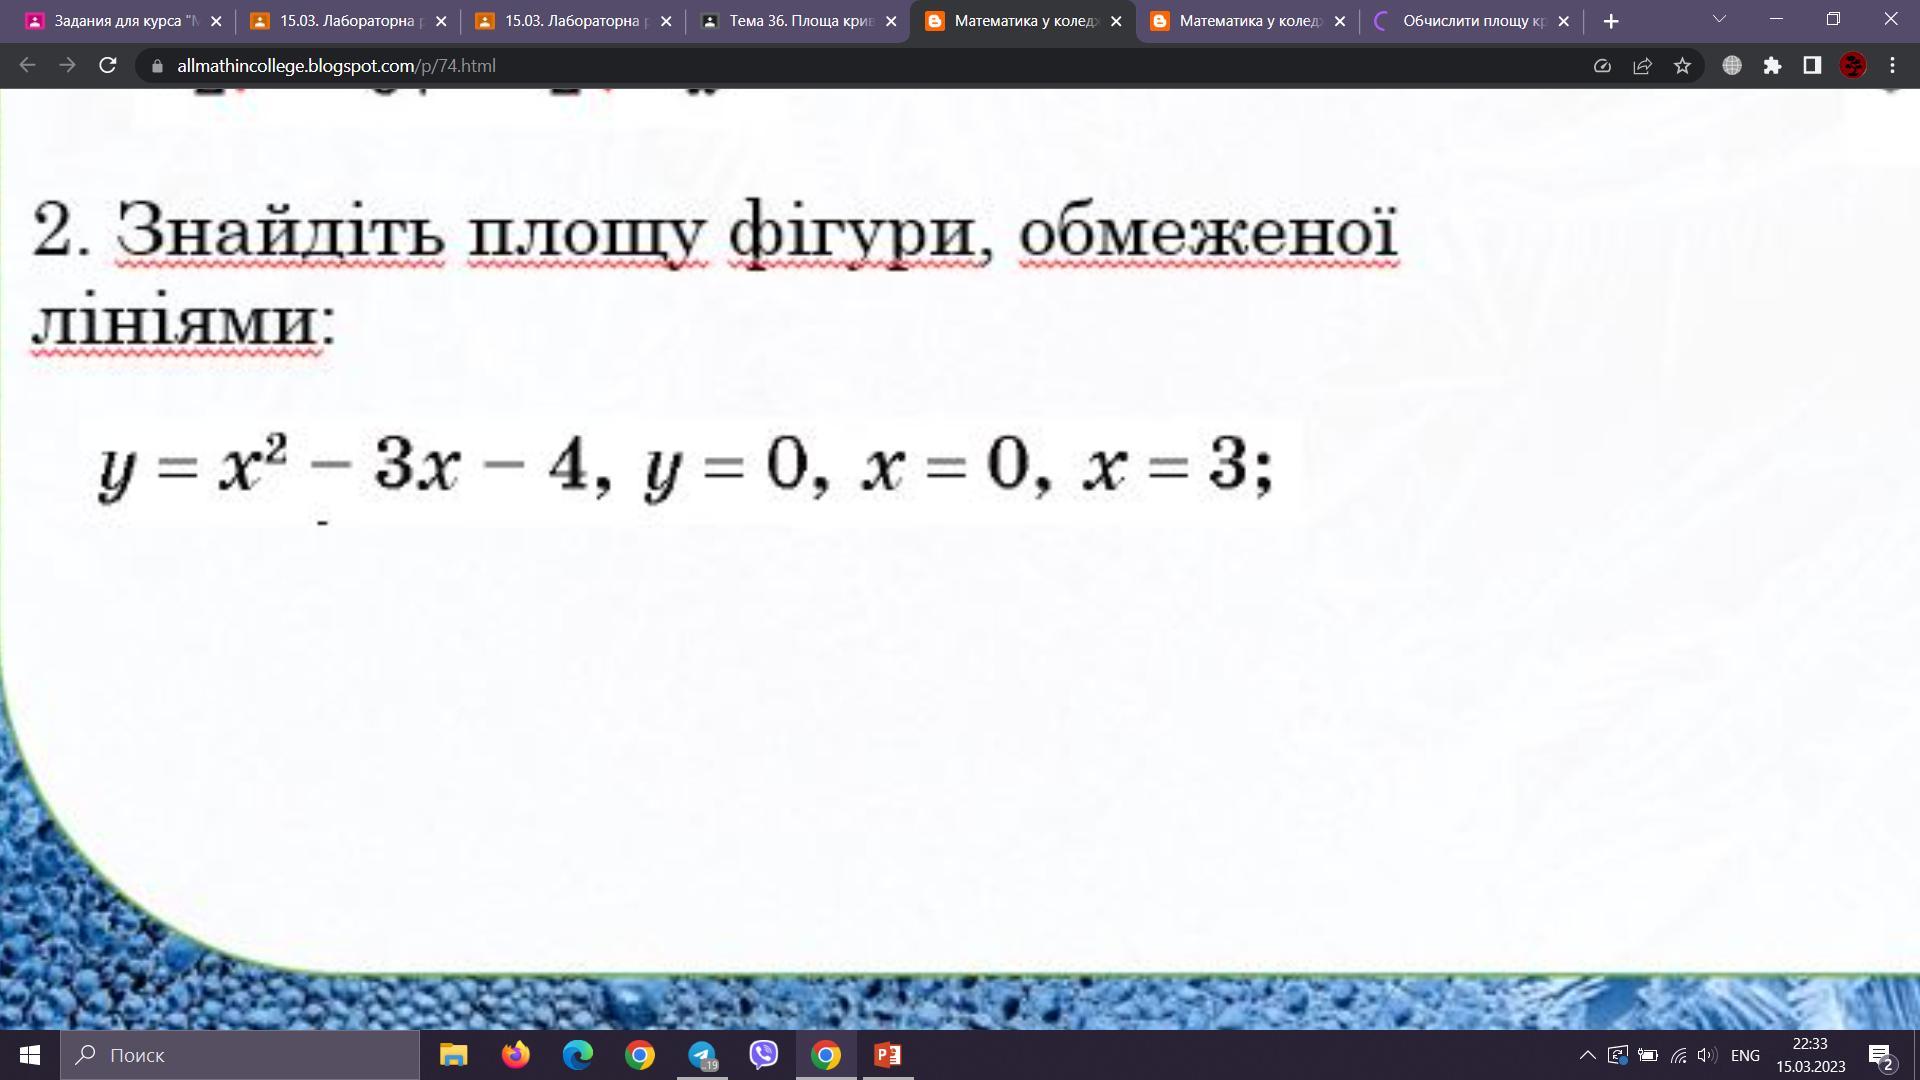Image resolution: width=1920 pixels, height=1080 pixels.
Task: Click the Windows search box
Action: pyautogui.click(x=240, y=1055)
